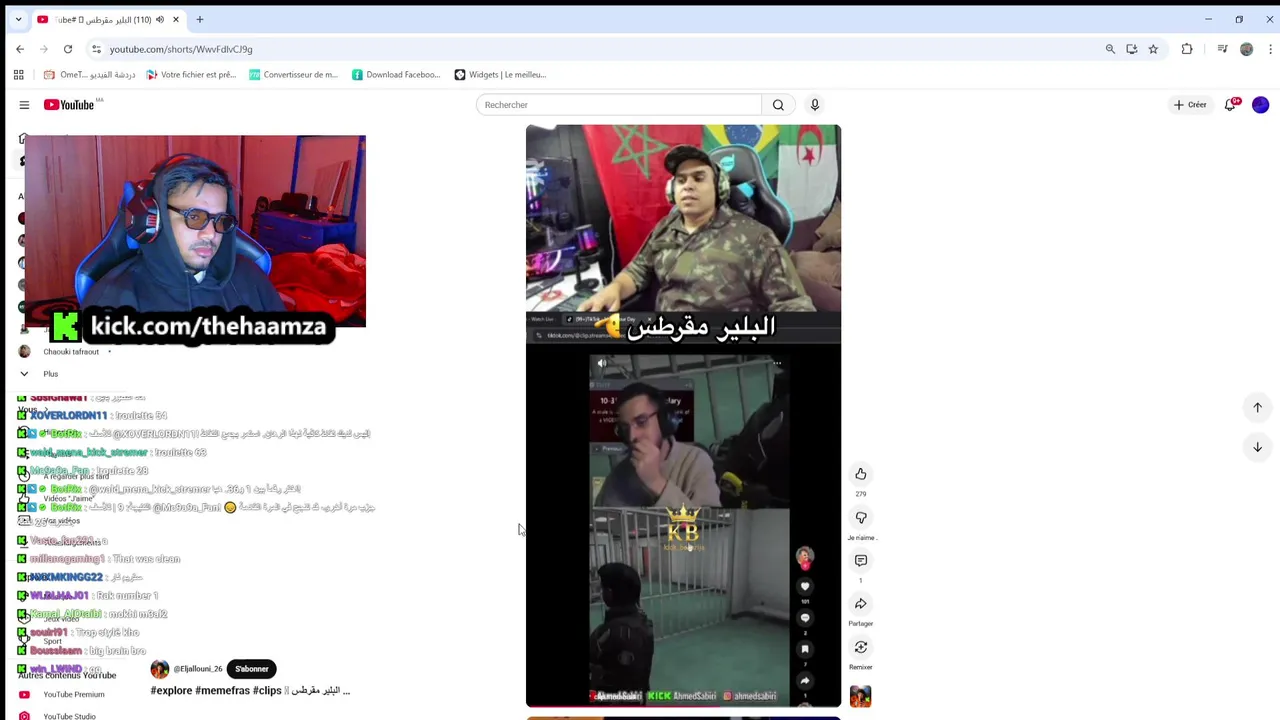Image resolution: width=1280 pixels, height=720 pixels.
Task: Select the YouTube shorts tab
Action: coord(108,19)
